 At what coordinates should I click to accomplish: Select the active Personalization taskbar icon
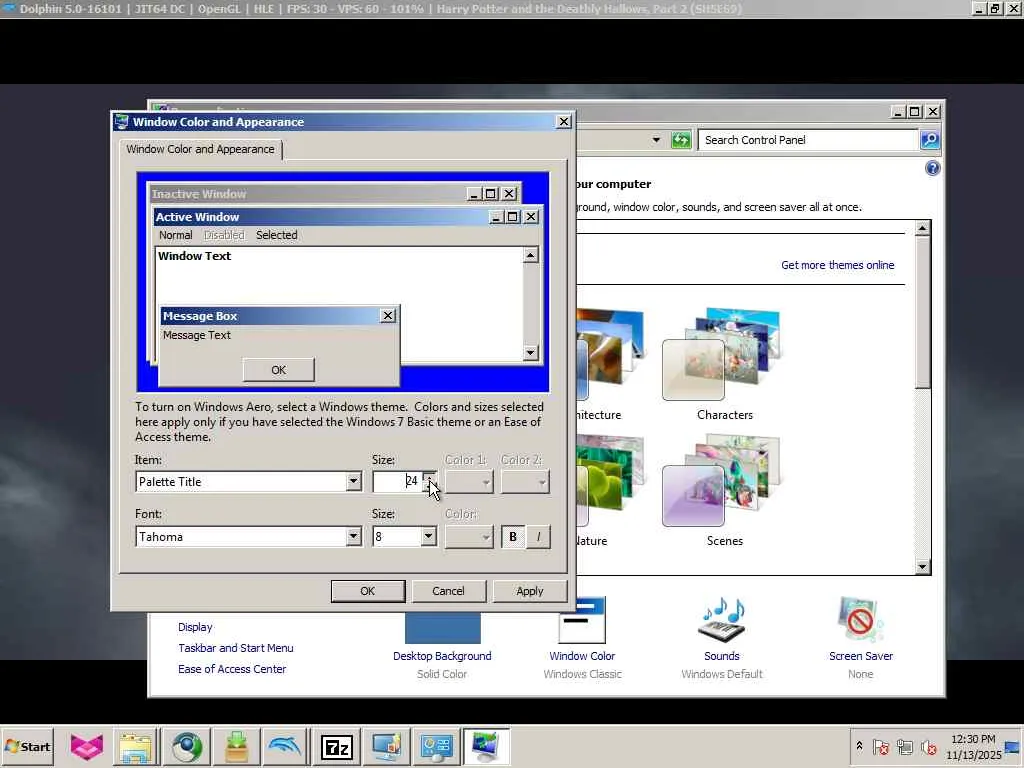click(486, 746)
